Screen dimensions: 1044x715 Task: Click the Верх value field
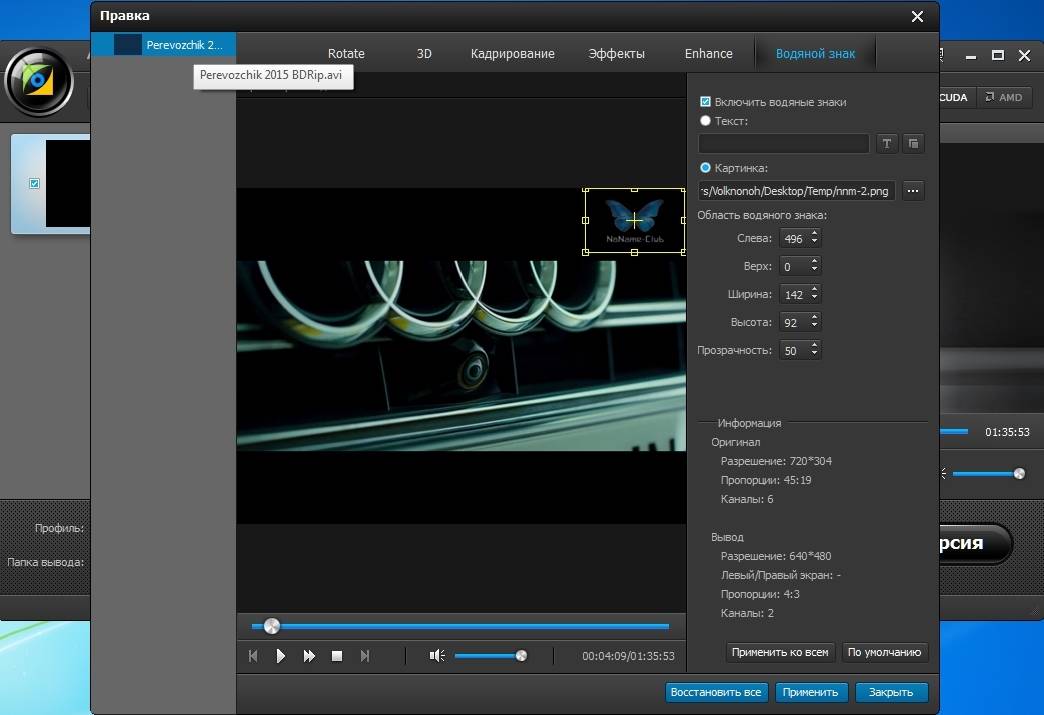point(794,266)
